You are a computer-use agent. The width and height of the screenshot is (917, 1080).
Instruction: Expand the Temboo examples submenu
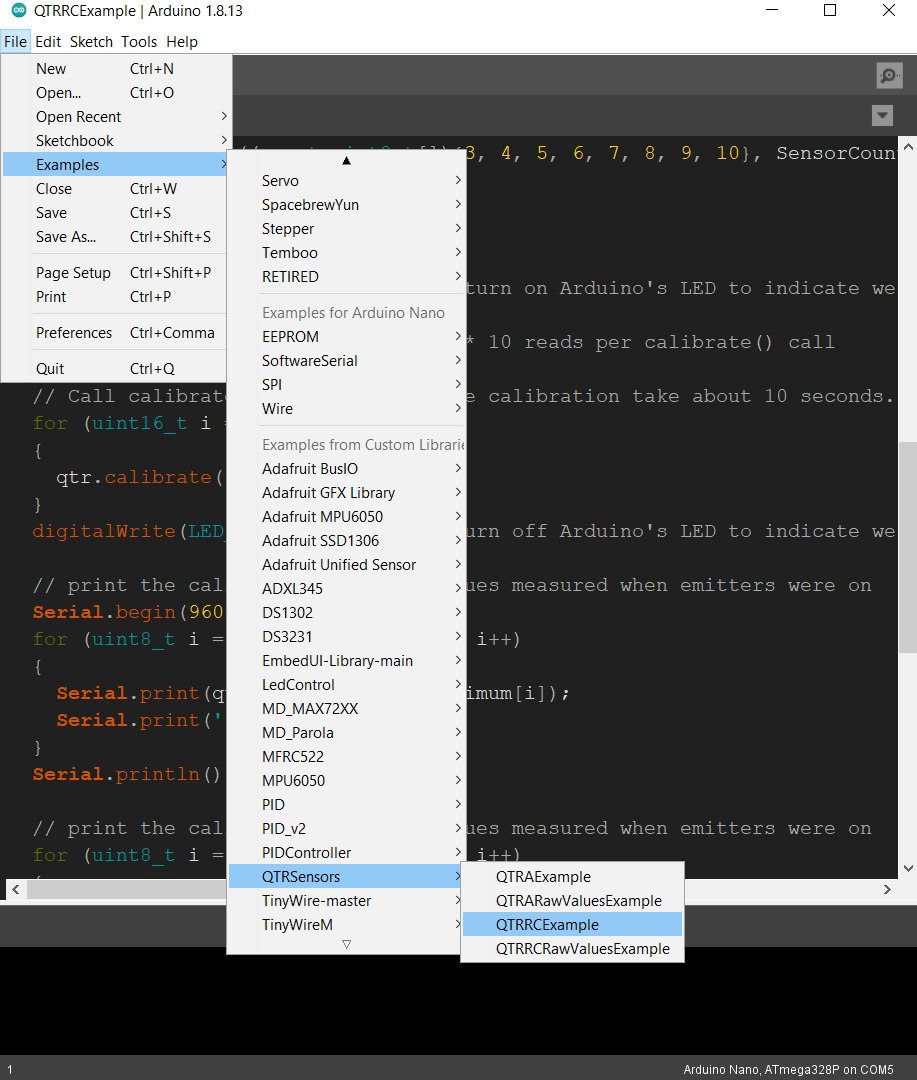(x=347, y=253)
